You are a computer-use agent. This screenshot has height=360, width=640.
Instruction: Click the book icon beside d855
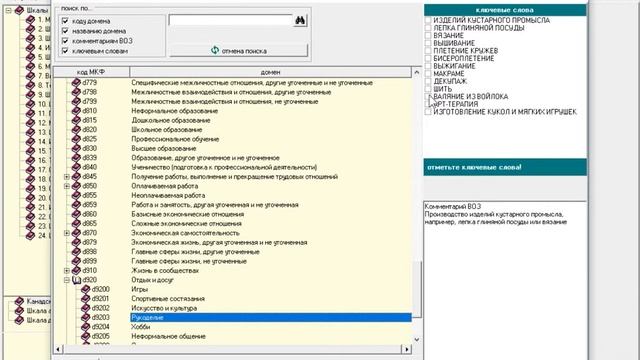pos(76,196)
